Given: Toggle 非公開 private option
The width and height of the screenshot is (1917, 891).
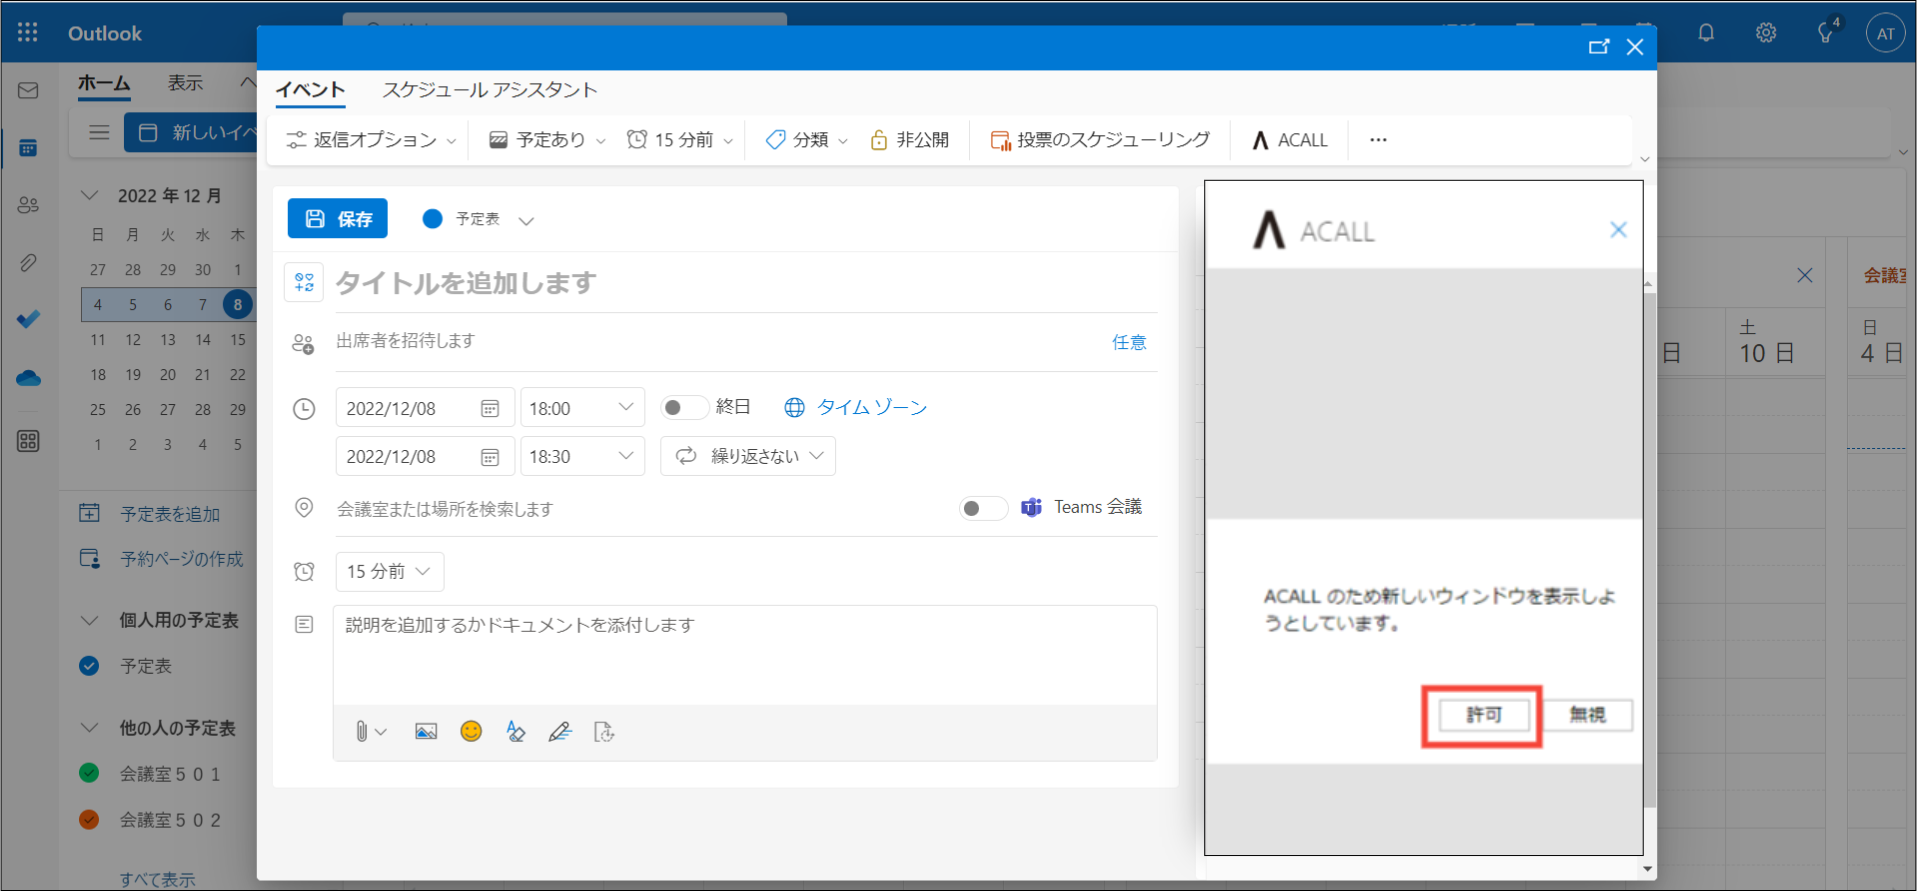Looking at the screenshot, I should tap(909, 140).
